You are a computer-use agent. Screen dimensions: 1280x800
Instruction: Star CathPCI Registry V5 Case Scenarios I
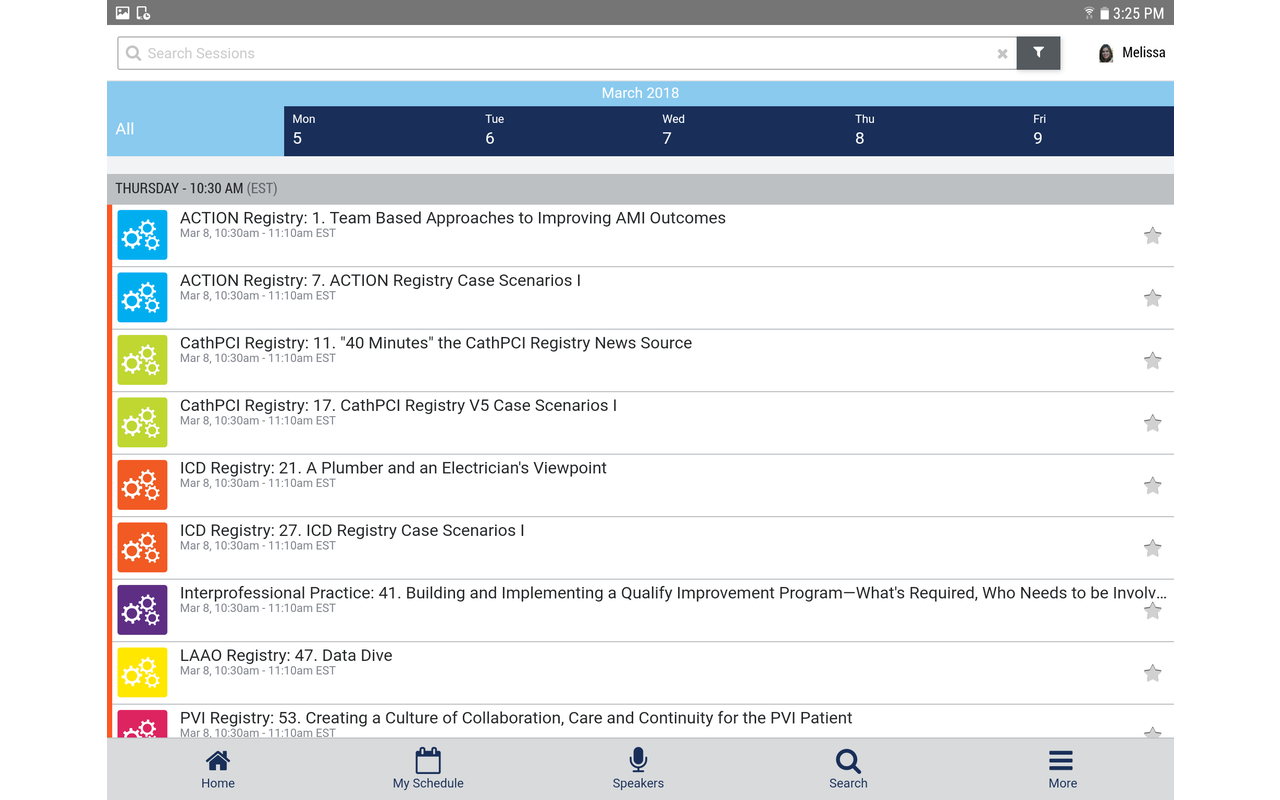pyautogui.click(x=1152, y=423)
